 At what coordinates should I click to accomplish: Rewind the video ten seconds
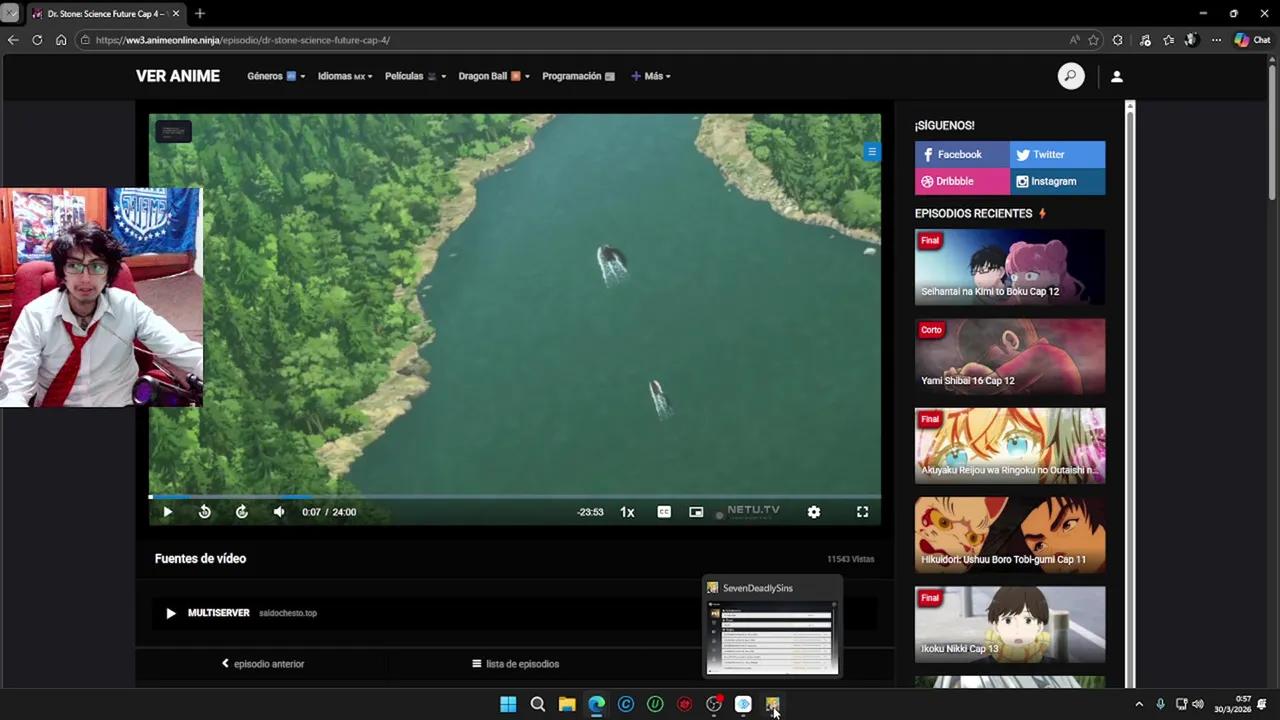pos(204,512)
